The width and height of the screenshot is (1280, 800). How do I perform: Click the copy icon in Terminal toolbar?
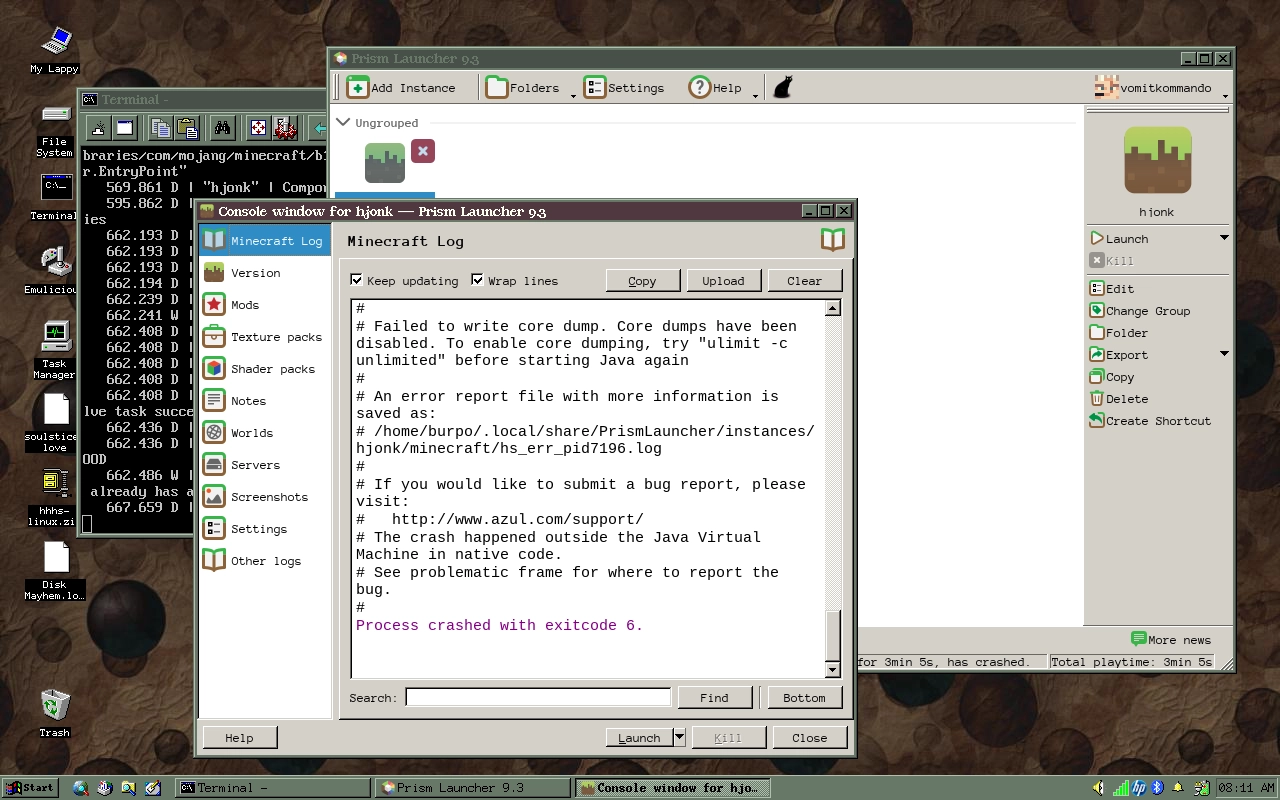[160, 128]
